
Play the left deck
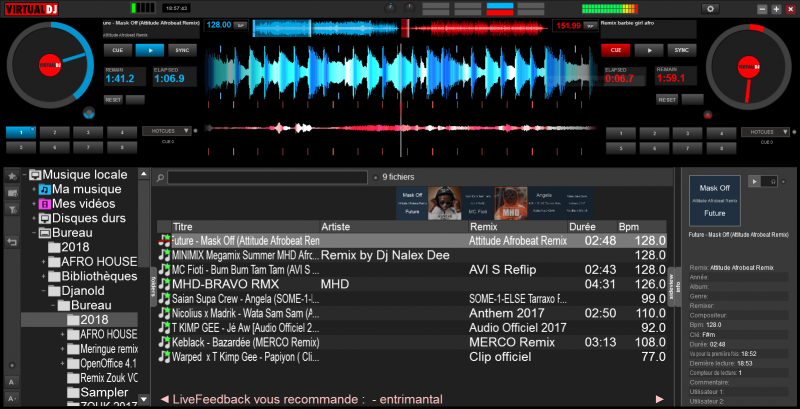tap(149, 50)
